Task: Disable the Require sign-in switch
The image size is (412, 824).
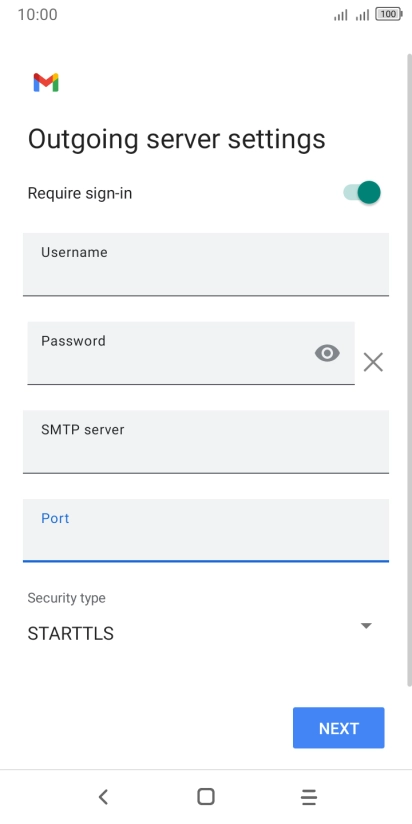Action: pyautogui.click(x=362, y=192)
